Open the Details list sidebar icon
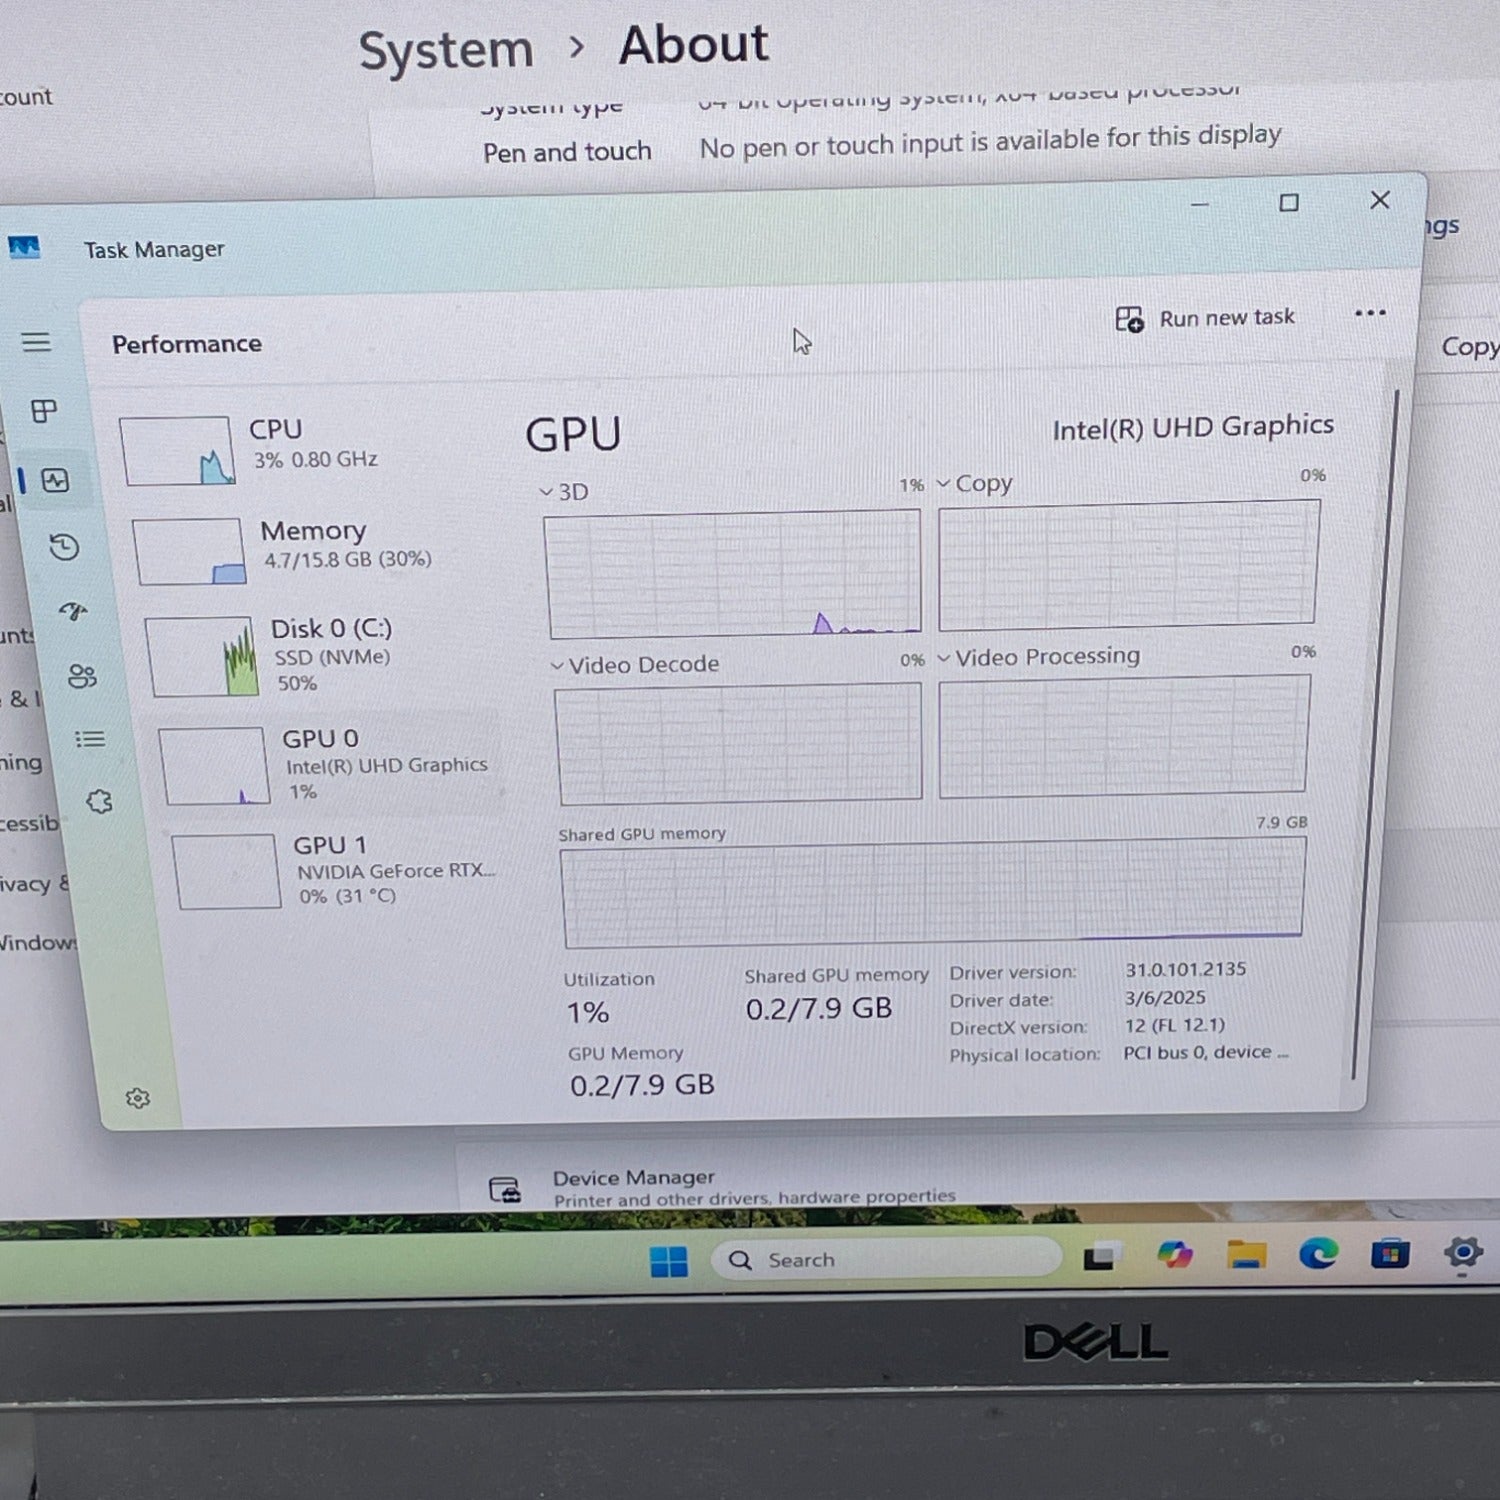 [90, 739]
